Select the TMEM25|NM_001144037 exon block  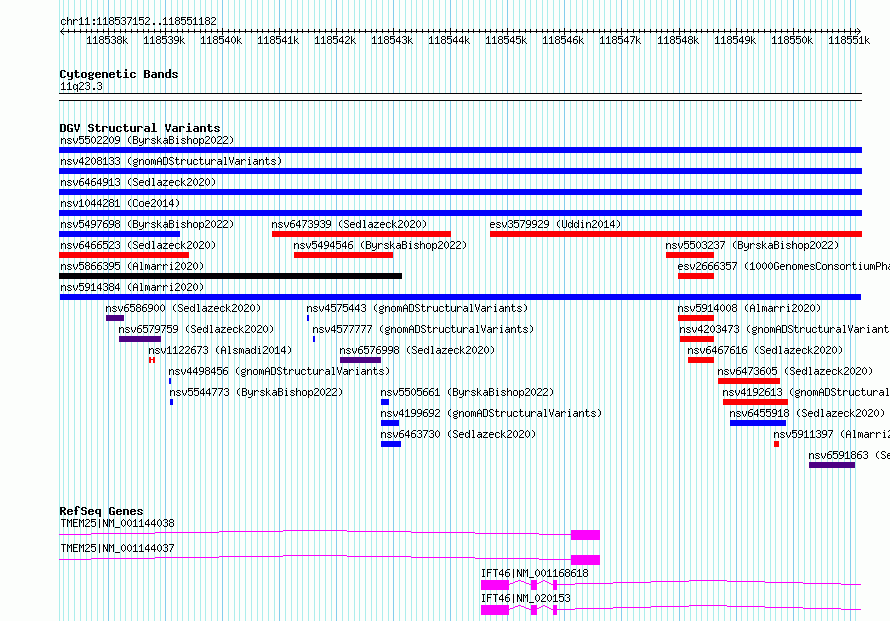[x=585, y=560]
